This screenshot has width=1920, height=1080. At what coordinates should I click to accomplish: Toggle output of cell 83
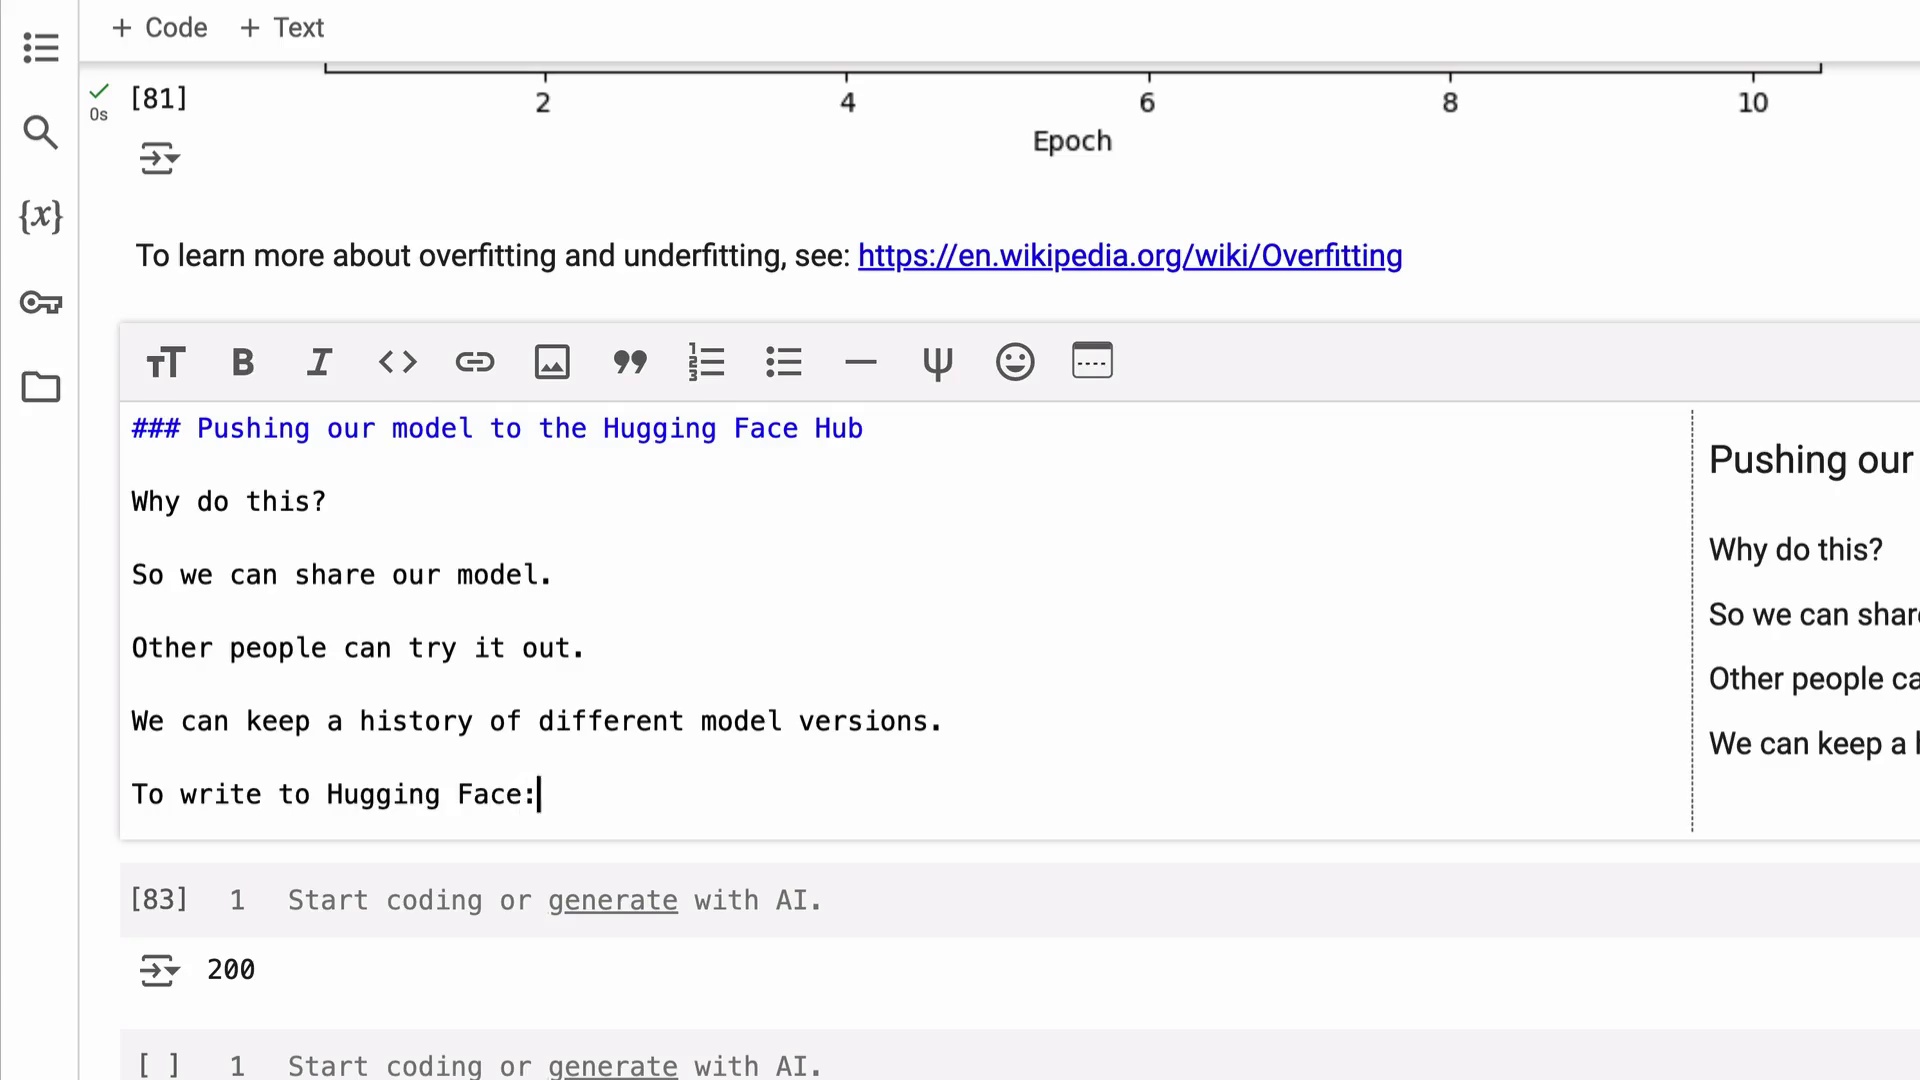point(160,970)
